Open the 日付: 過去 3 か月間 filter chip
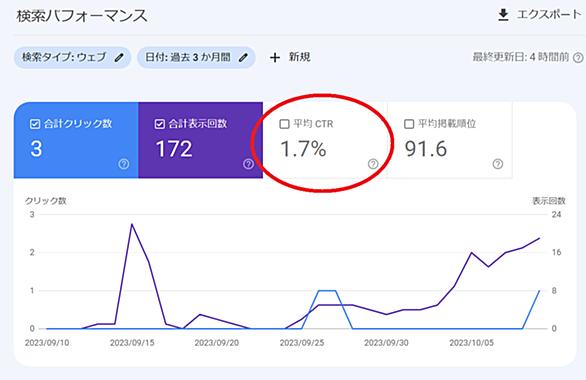The width and height of the screenshot is (586, 380). [x=196, y=58]
